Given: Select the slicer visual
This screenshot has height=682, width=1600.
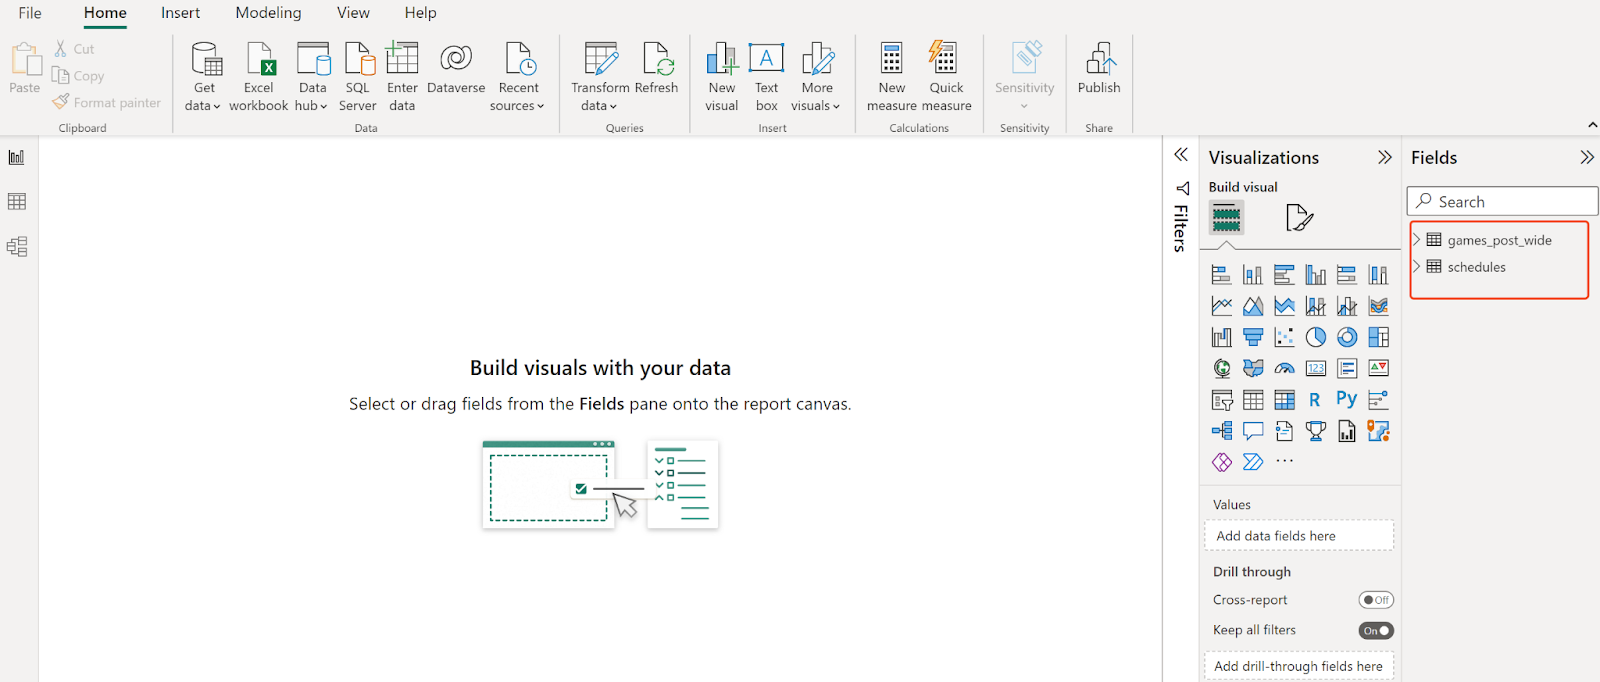Looking at the screenshot, I should [x=1221, y=400].
